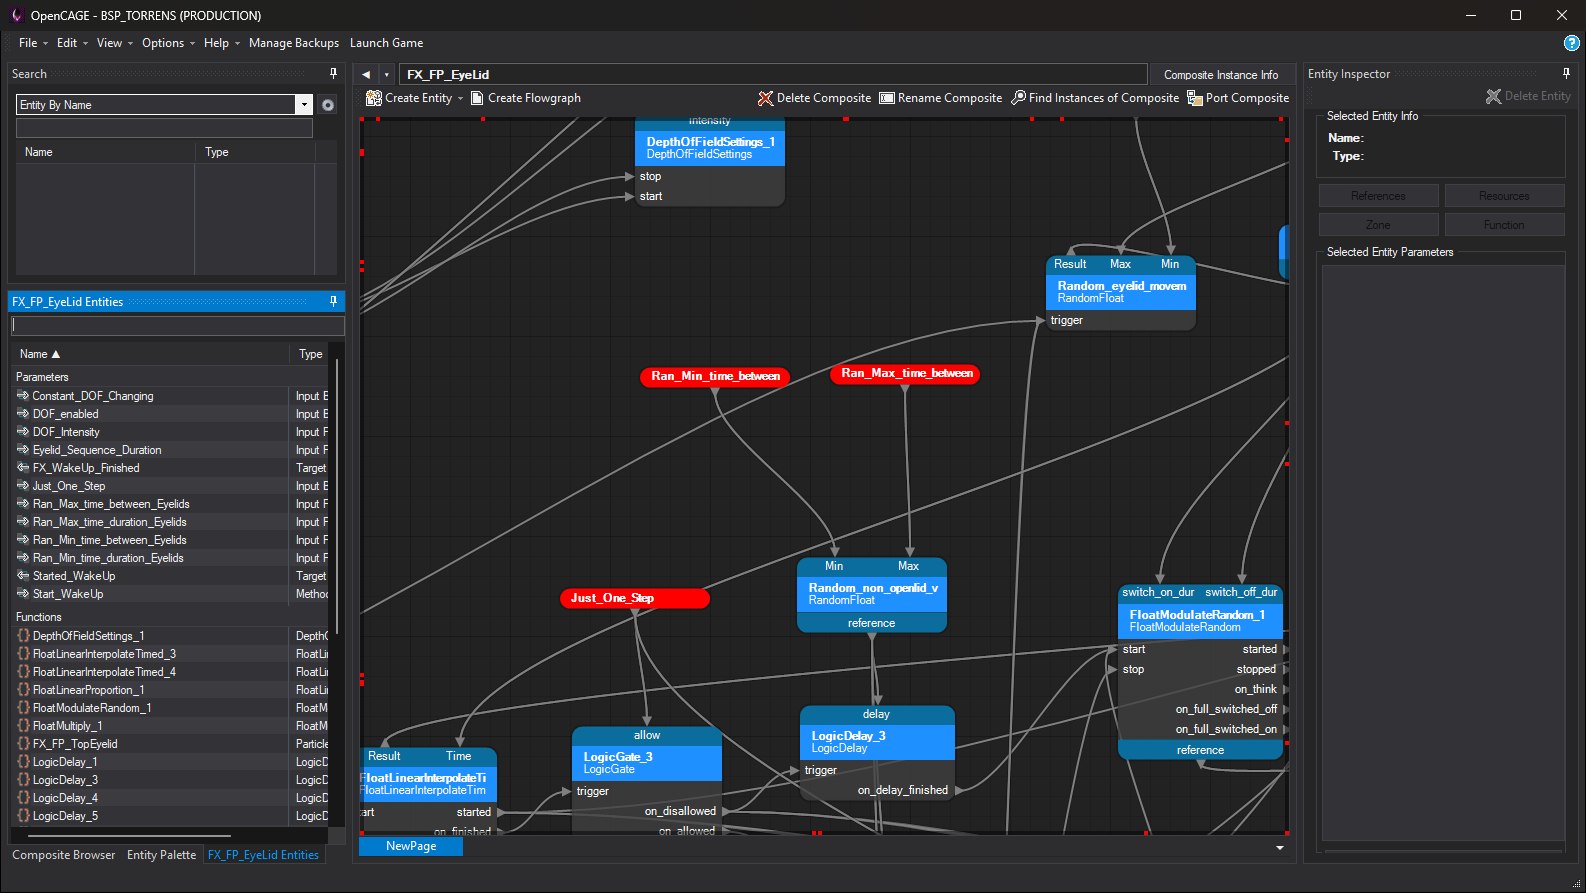The width and height of the screenshot is (1586, 893).
Task: Click the search settings gear icon
Action: click(328, 105)
